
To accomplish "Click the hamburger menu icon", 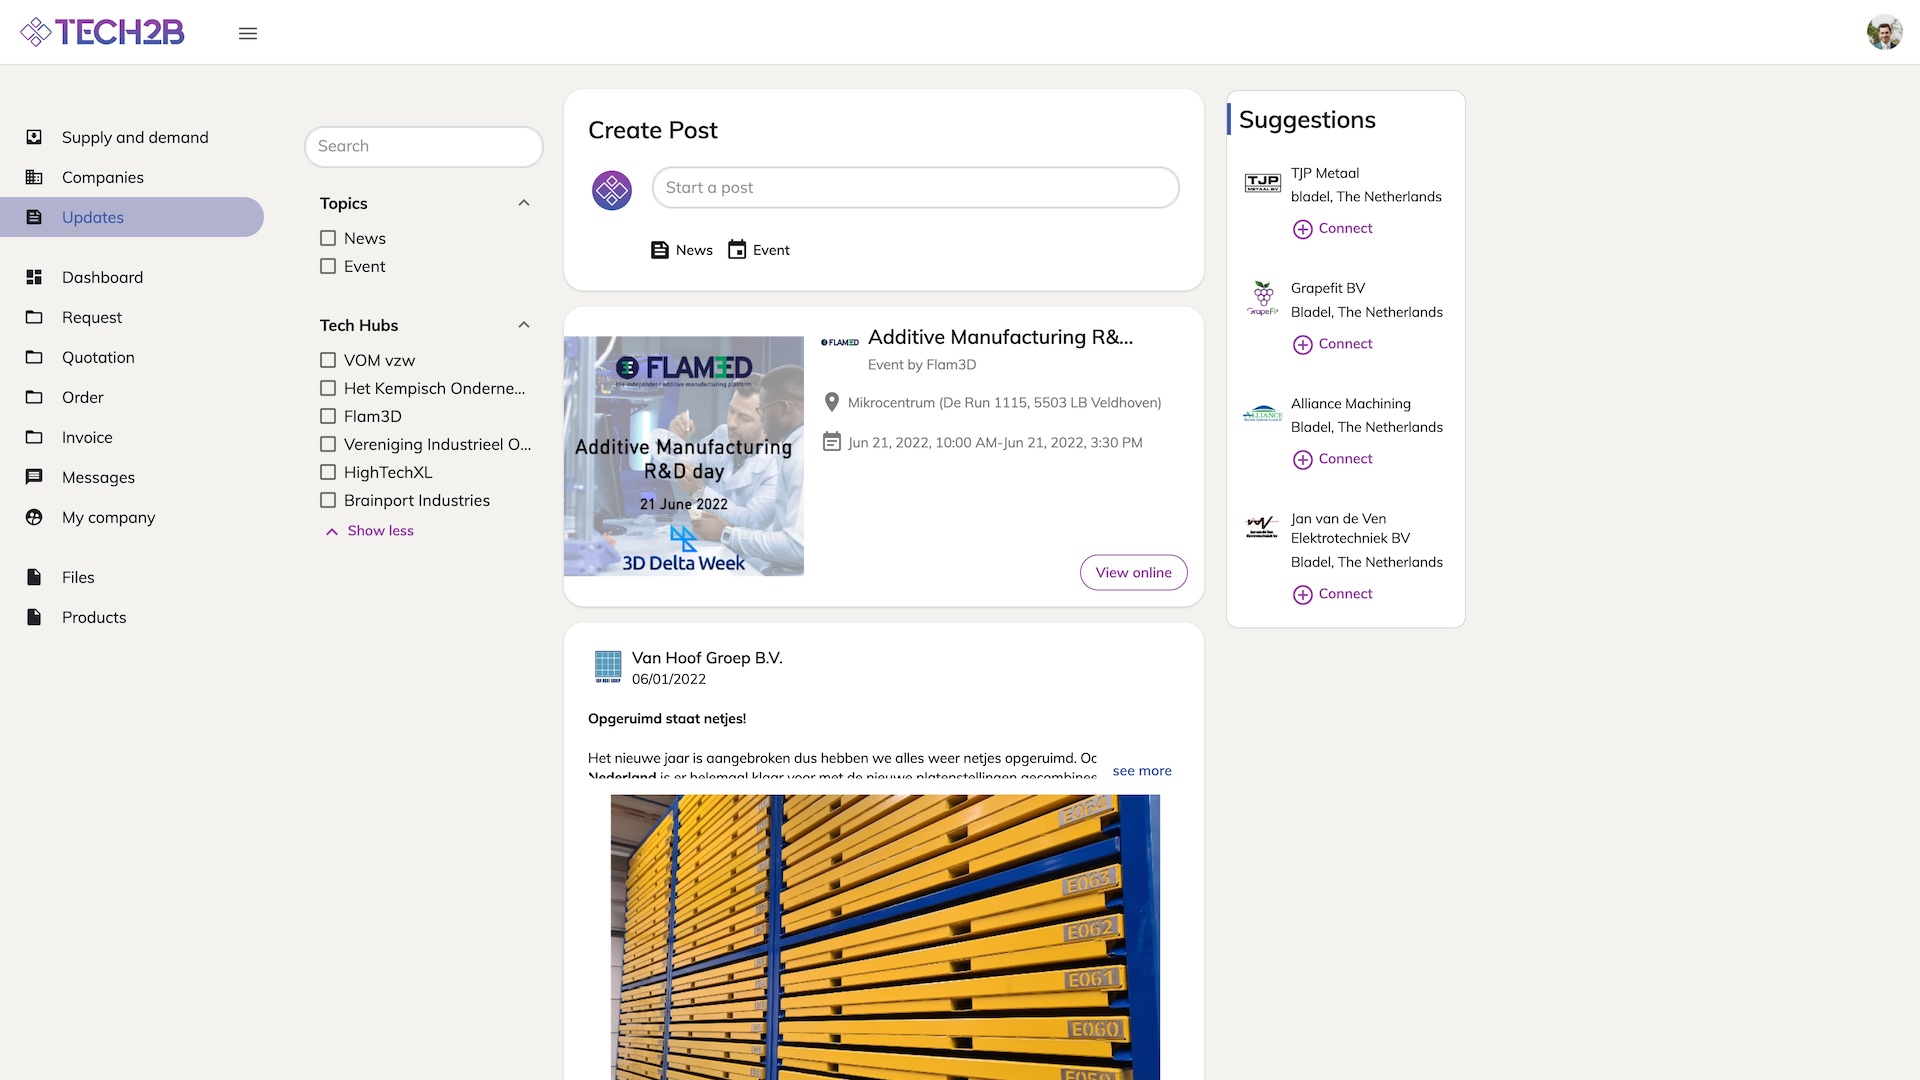I will point(248,33).
